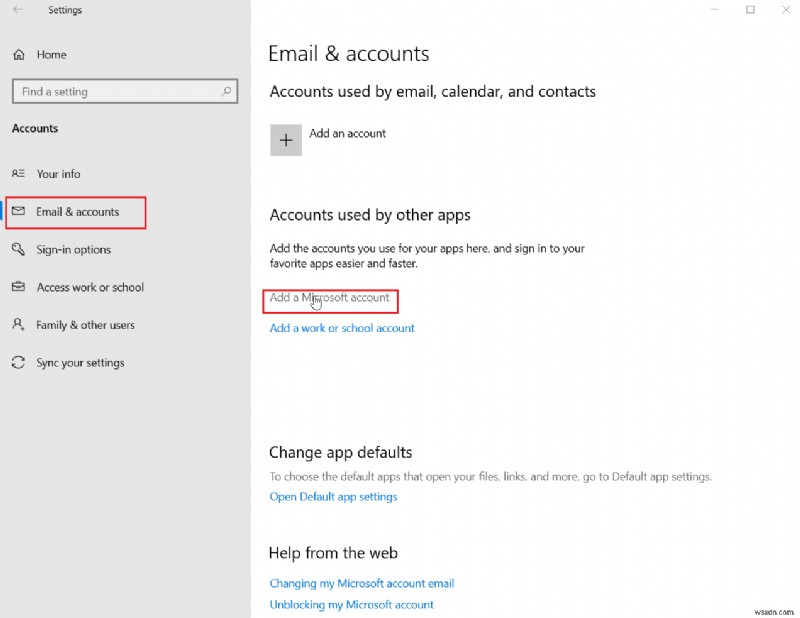The height and width of the screenshot is (618, 800).
Task: Open the Your info section
Action: 58,174
